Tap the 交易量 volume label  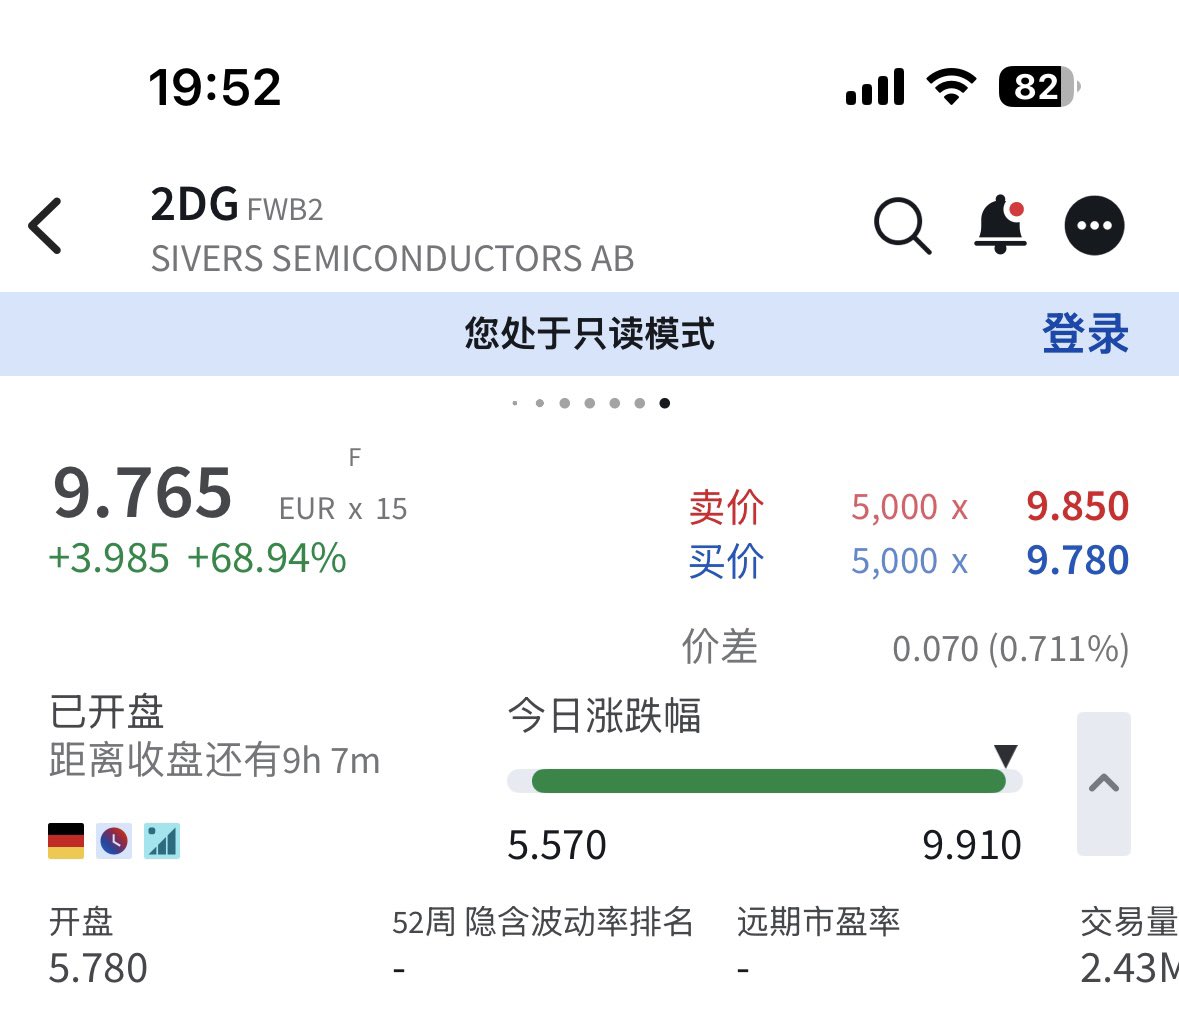pyautogui.click(x=1129, y=922)
